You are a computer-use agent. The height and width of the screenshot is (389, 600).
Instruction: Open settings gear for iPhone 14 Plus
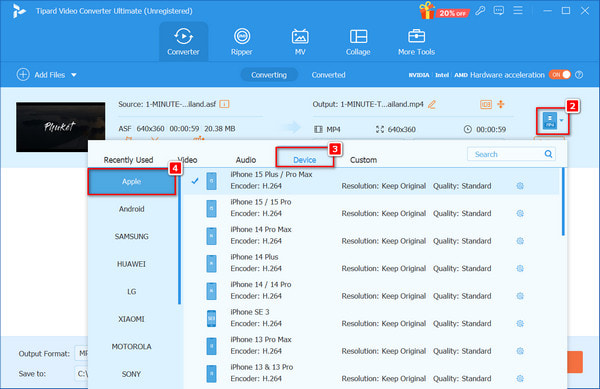(520, 269)
